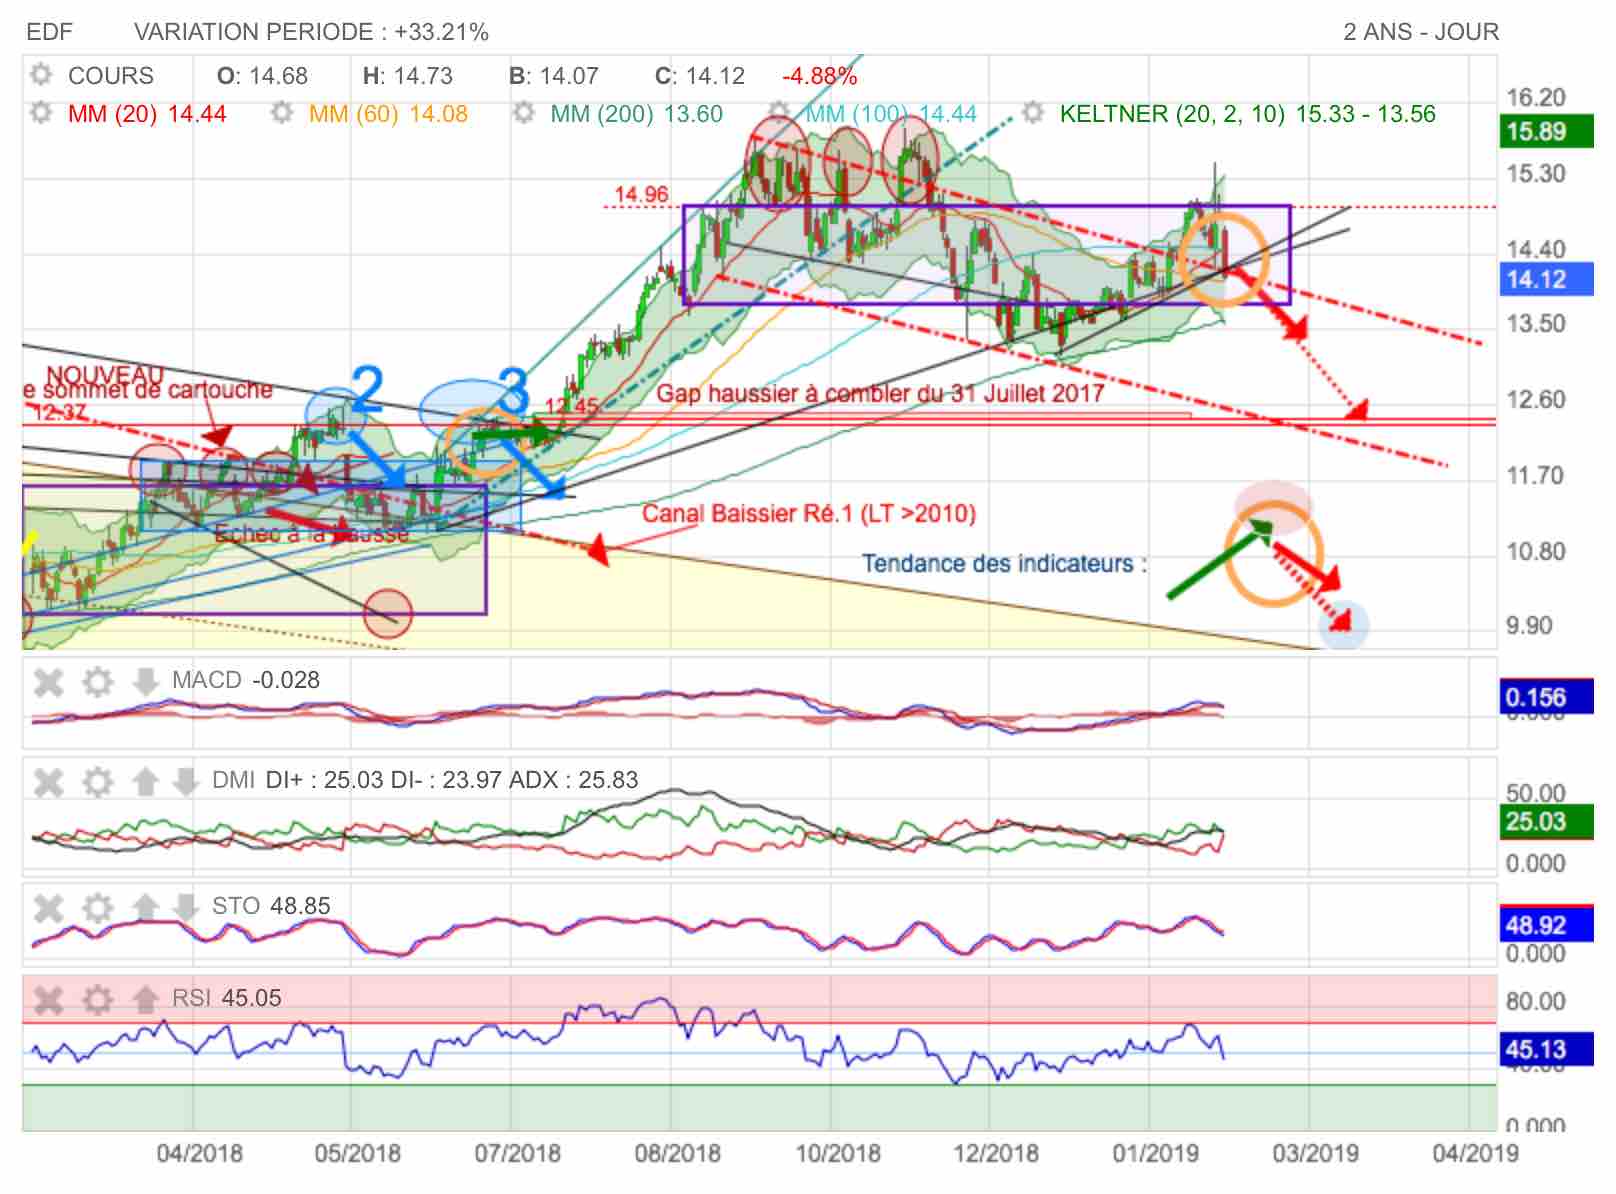1616x1194 pixels.
Task: Open gear icon for MM (20)
Action: (x=41, y=113)
